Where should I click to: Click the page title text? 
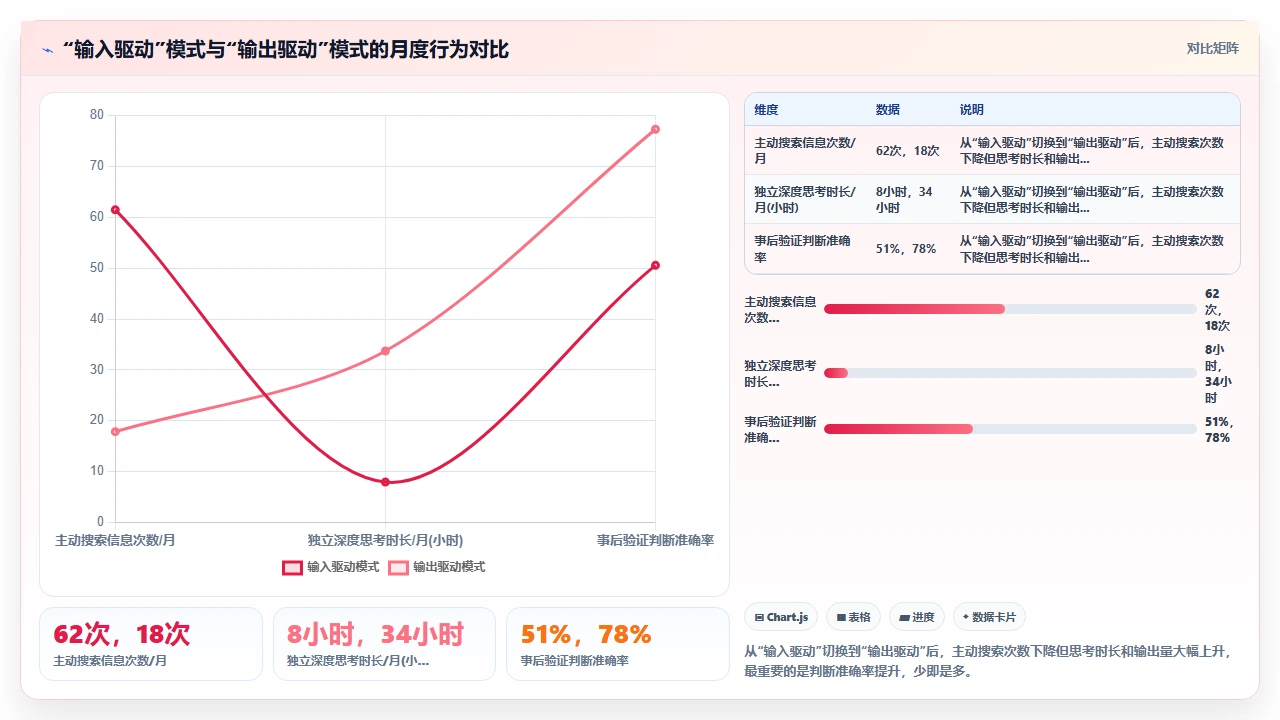(286, 49)
